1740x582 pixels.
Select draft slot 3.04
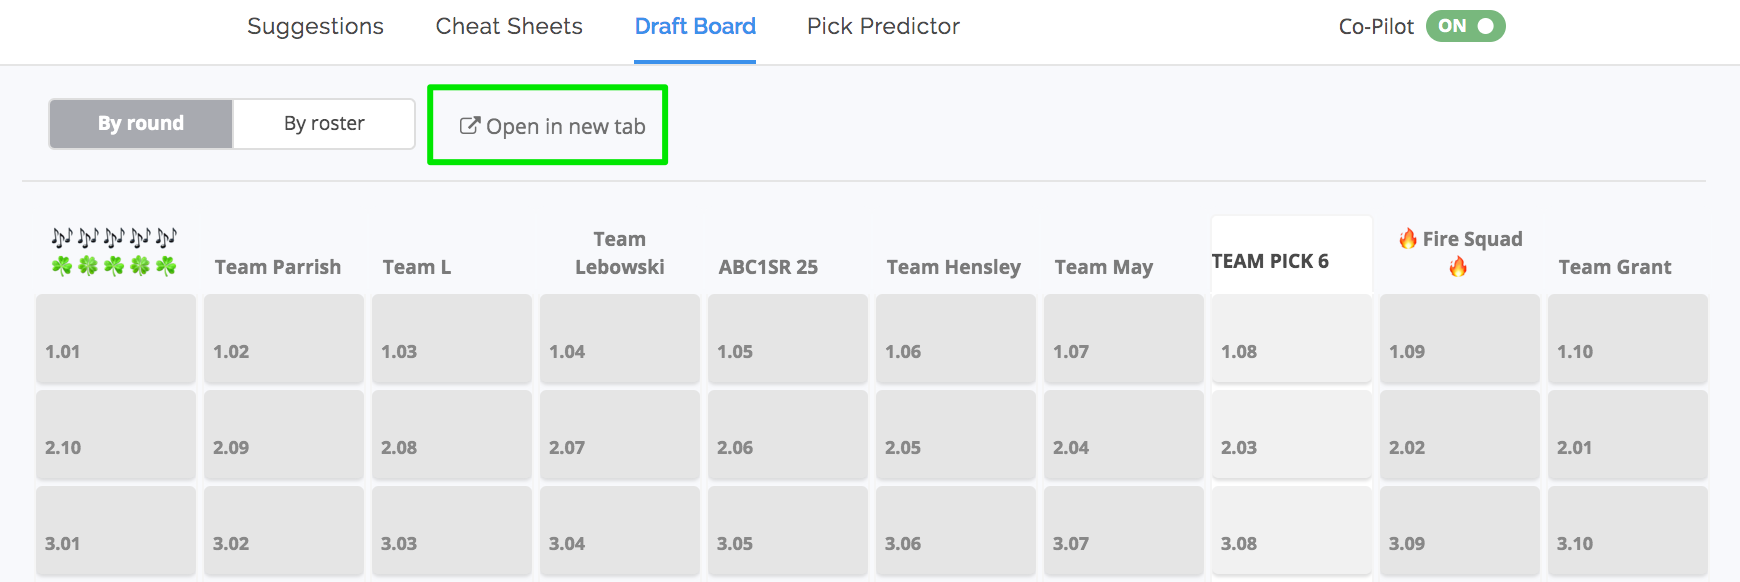click(x=620, y=530)
